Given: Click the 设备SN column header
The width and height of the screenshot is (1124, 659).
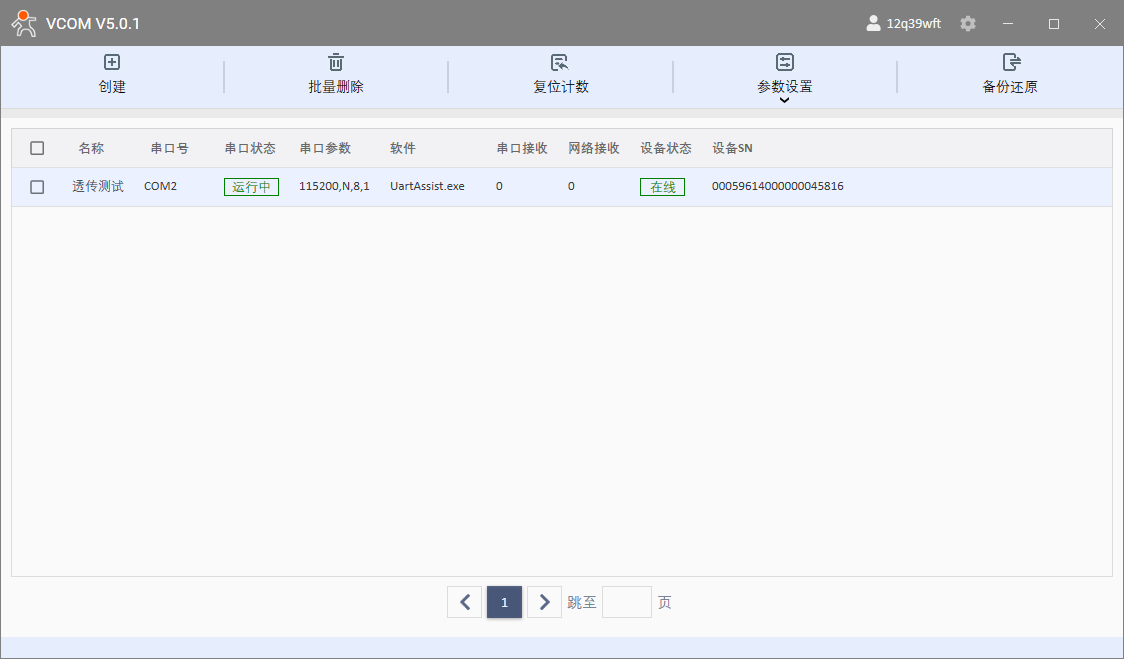Looking at the screenshot, I should [x=732, y=148].
